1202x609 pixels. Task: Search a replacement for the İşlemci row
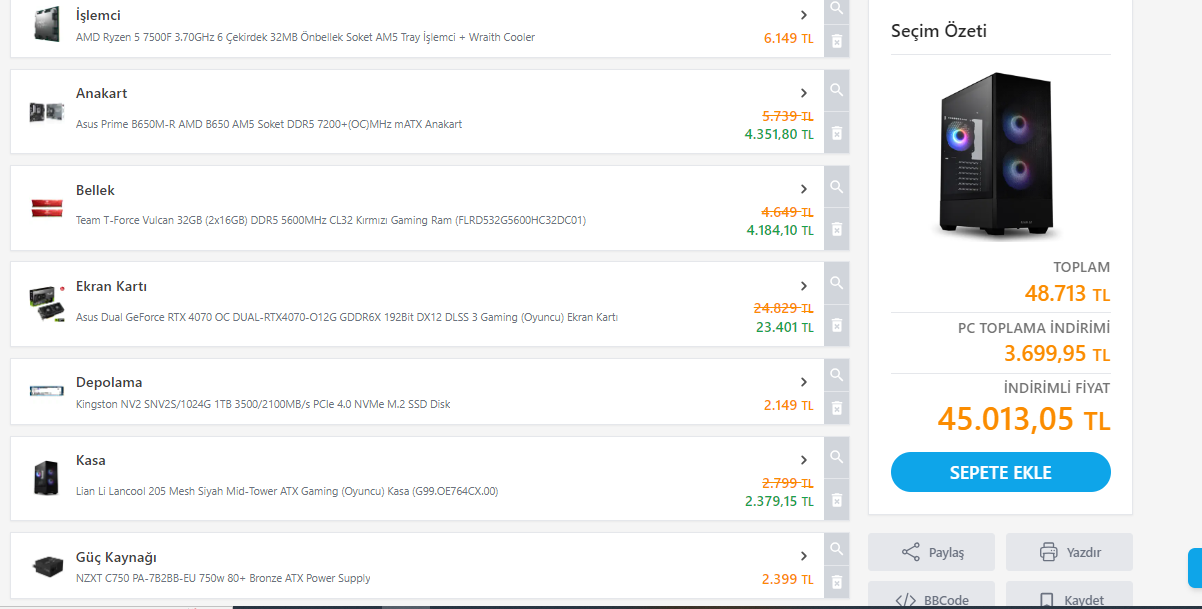pos(837,9)
